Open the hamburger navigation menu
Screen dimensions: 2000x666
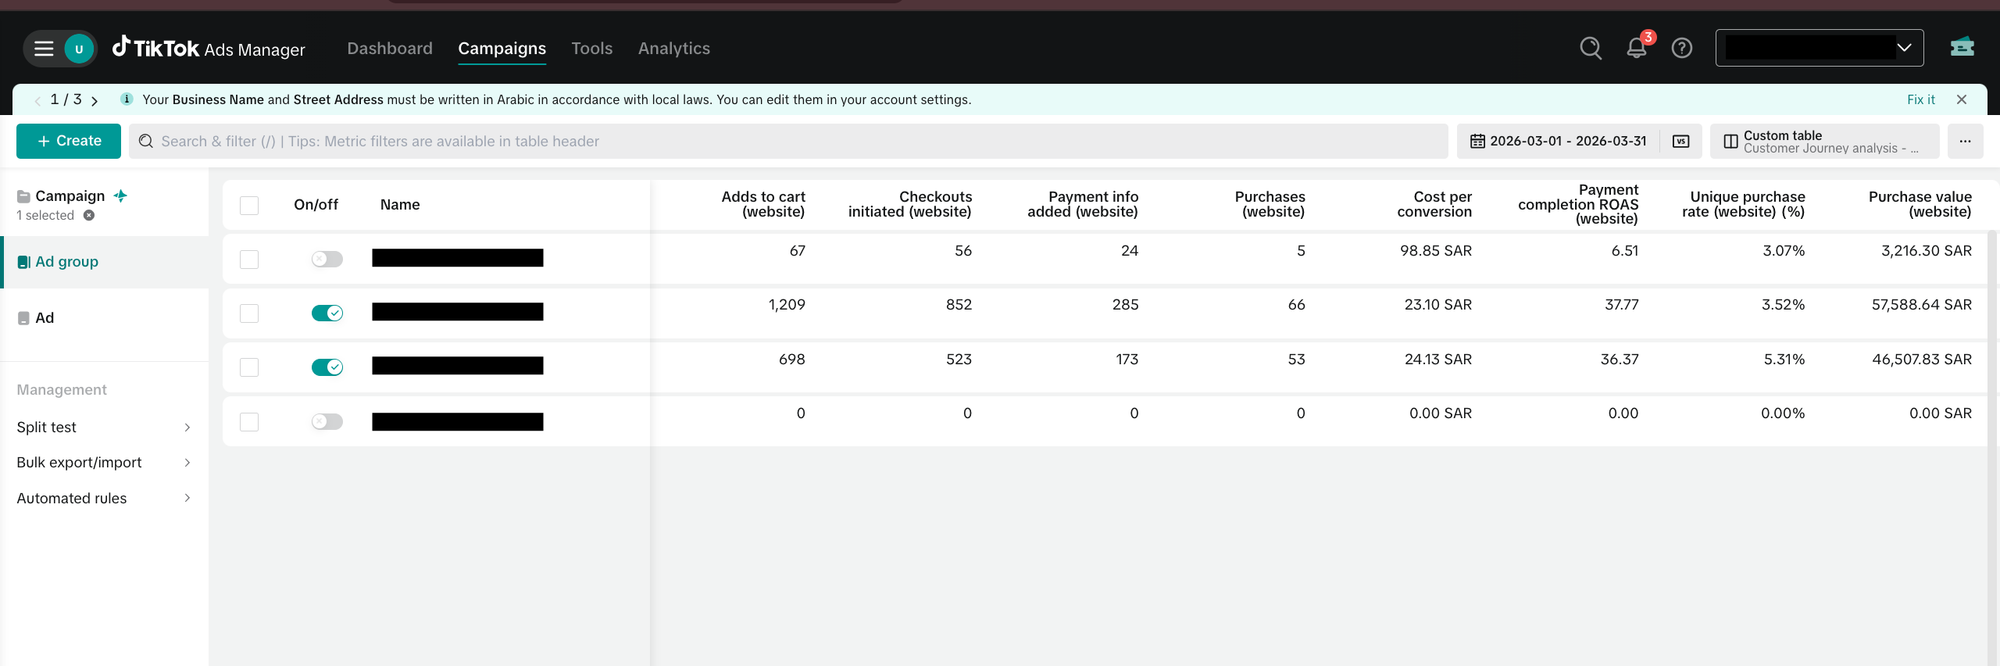[x=44, y=48]
